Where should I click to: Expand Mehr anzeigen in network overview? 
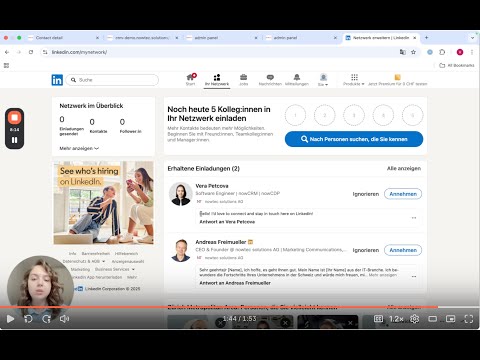tap(79, 148)
